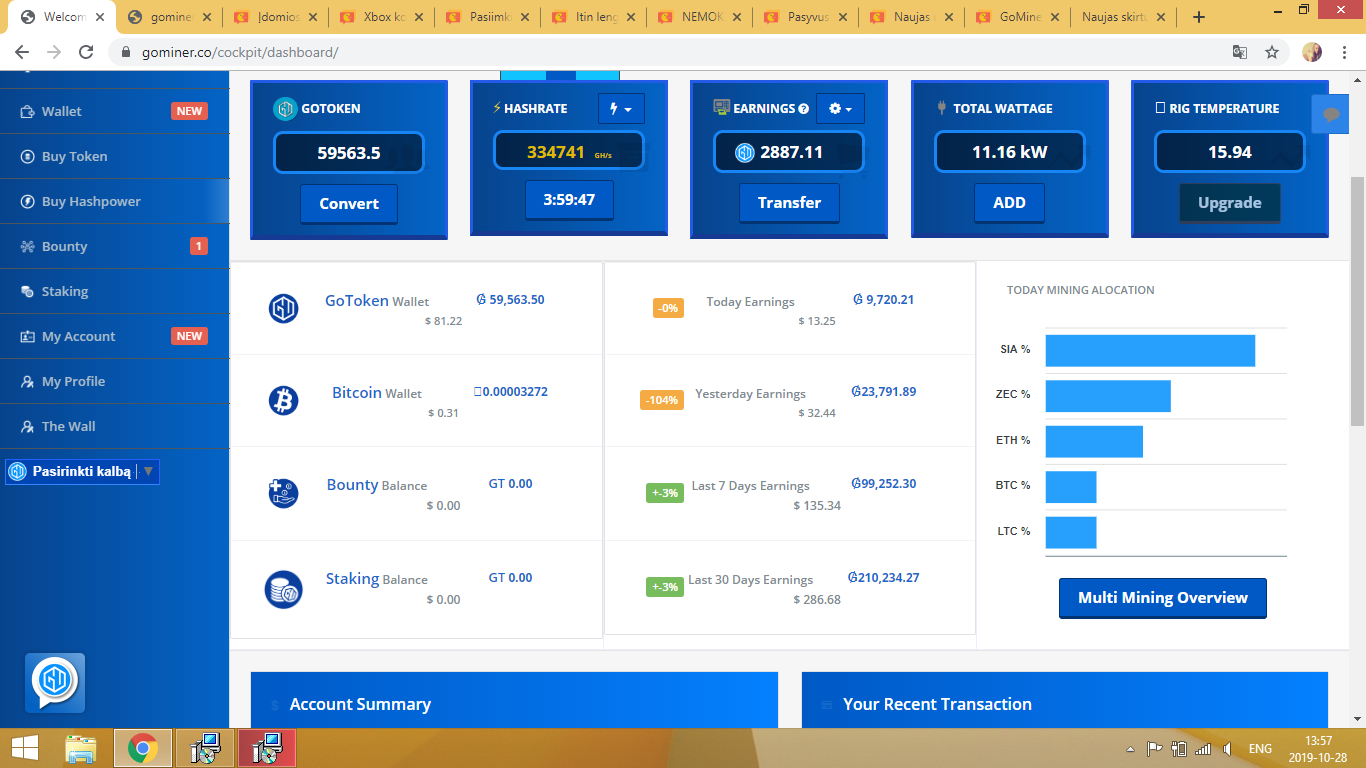This screenshot has width=1366, height=768.
Task: Go to The Wall sidebar item
Action: tap(114, 426)
